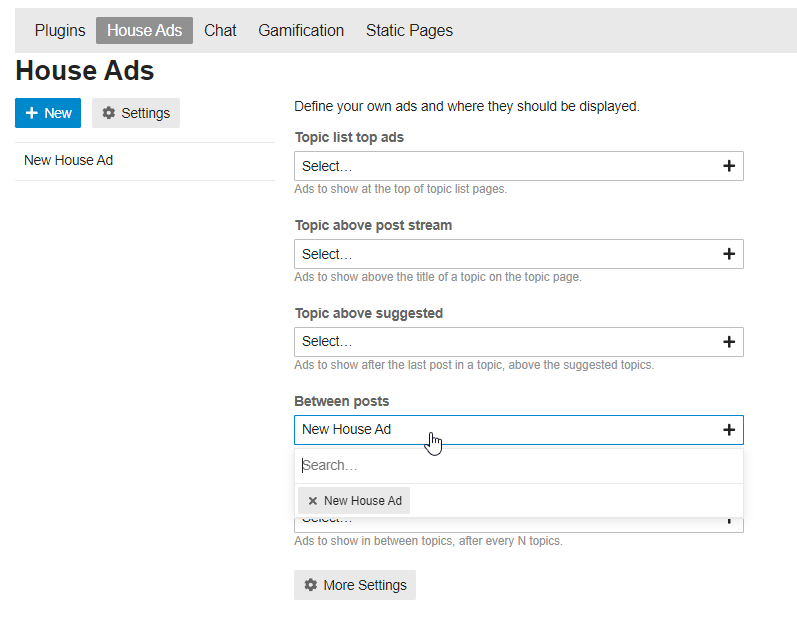Remove New House Ad via the x icon
The height and width of the screenshot is (621, 797).
click(x=313, y=501)
